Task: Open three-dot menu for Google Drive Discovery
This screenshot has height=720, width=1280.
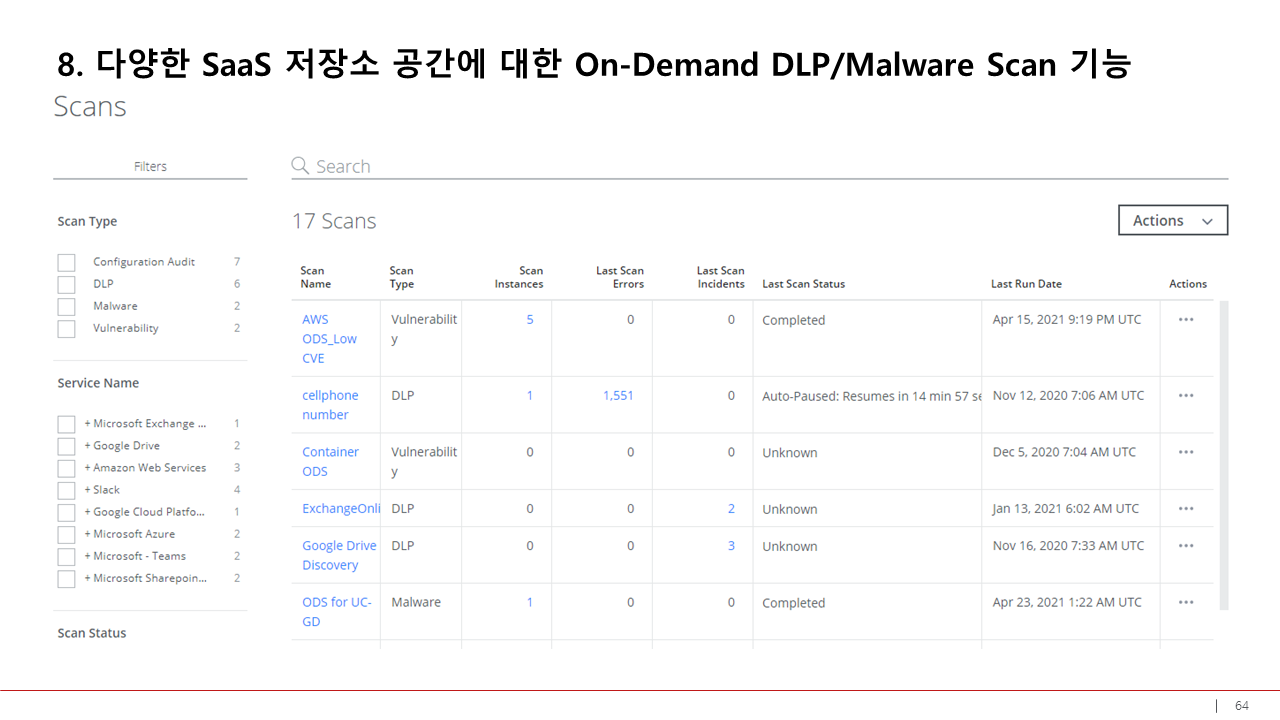Action: (1186, 546)
